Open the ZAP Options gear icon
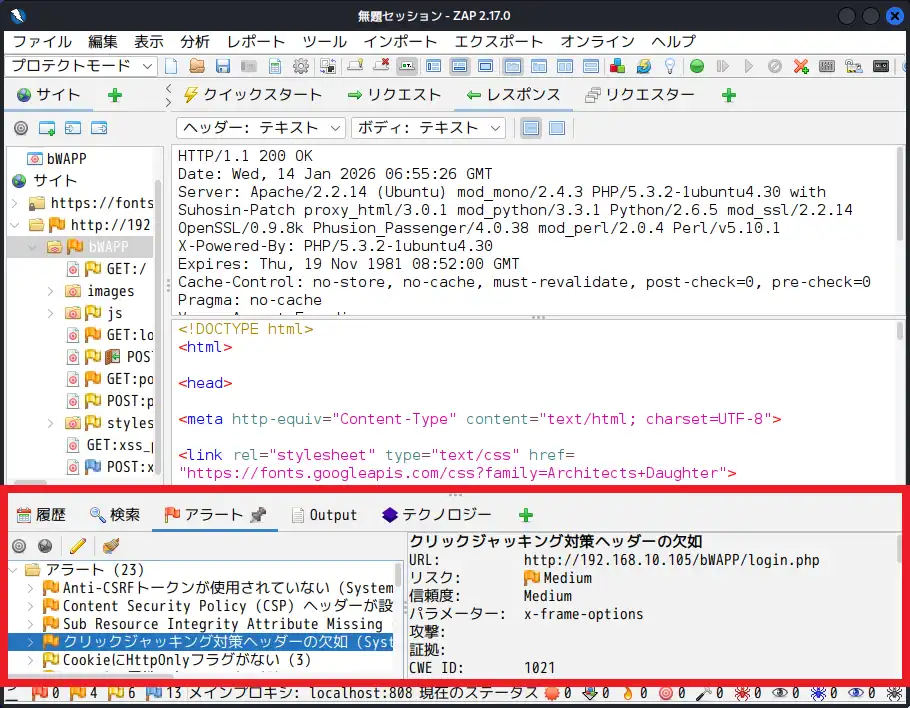 pyautogui.click(x=300, y=66)
